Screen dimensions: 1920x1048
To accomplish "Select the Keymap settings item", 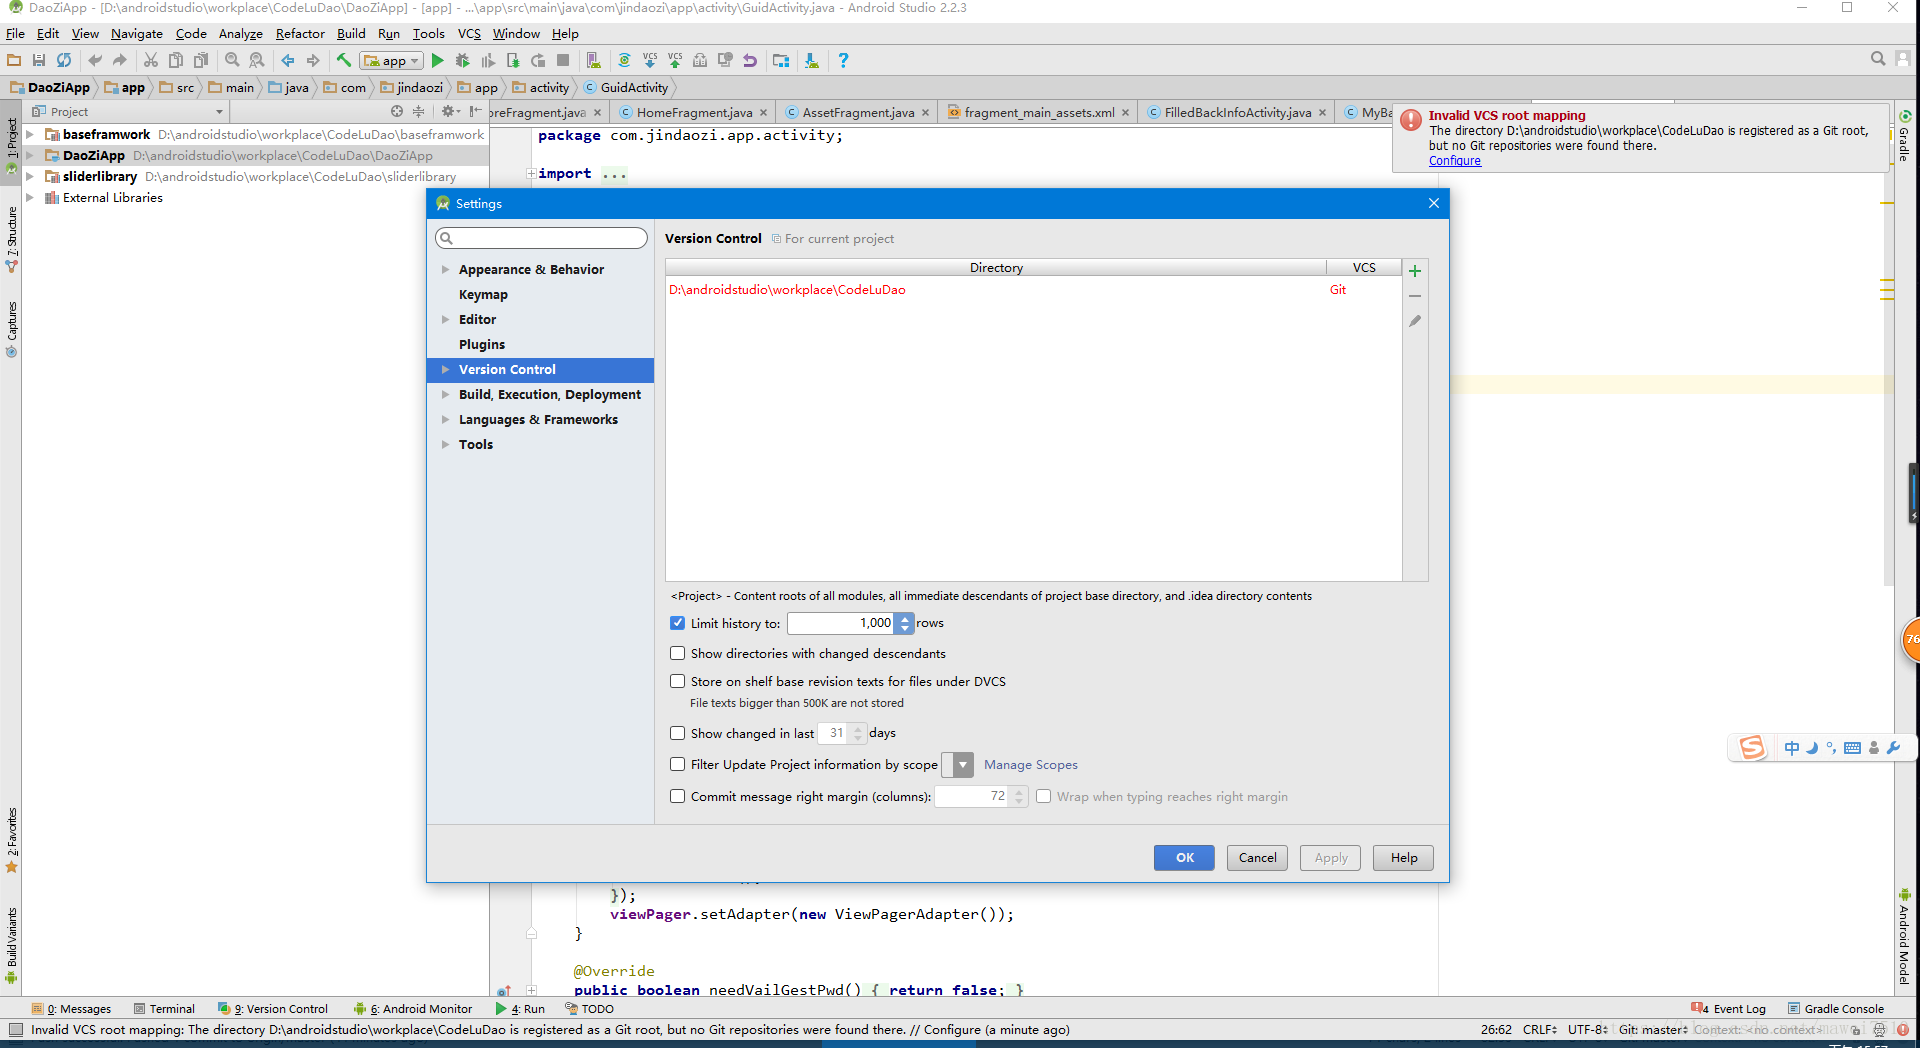I will [x=483, y=294].
